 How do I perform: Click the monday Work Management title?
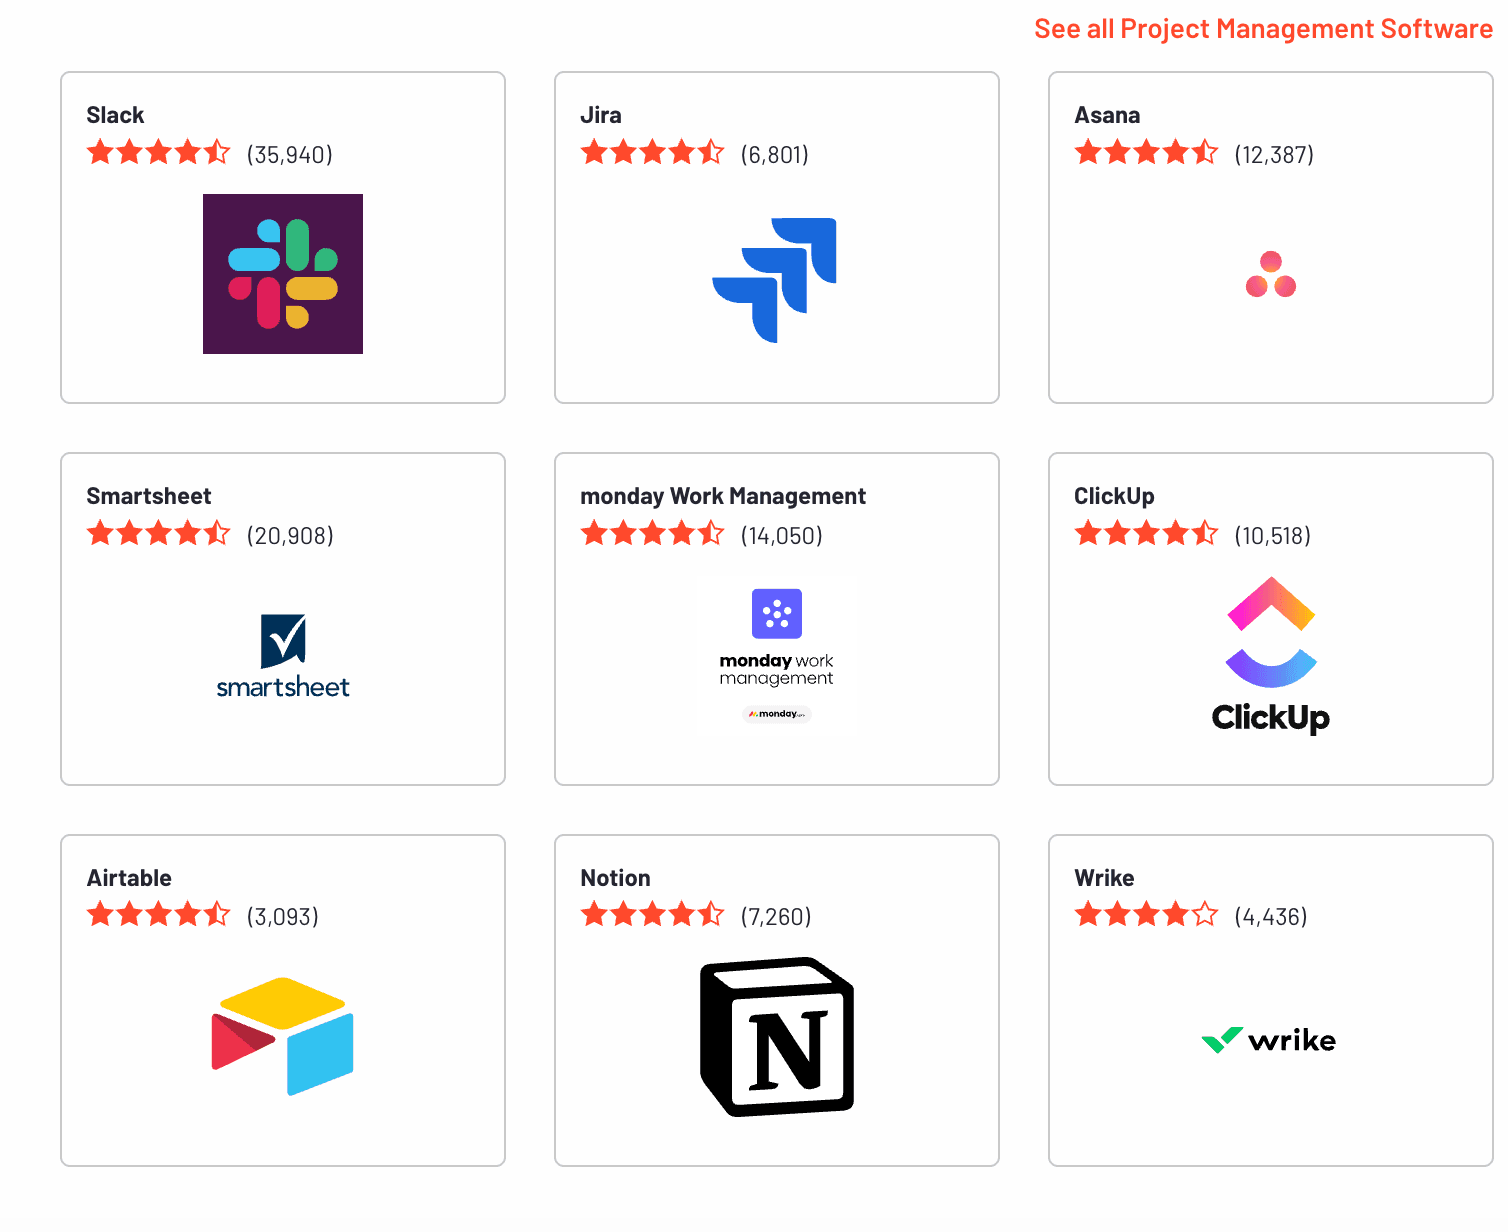(723, 496)
